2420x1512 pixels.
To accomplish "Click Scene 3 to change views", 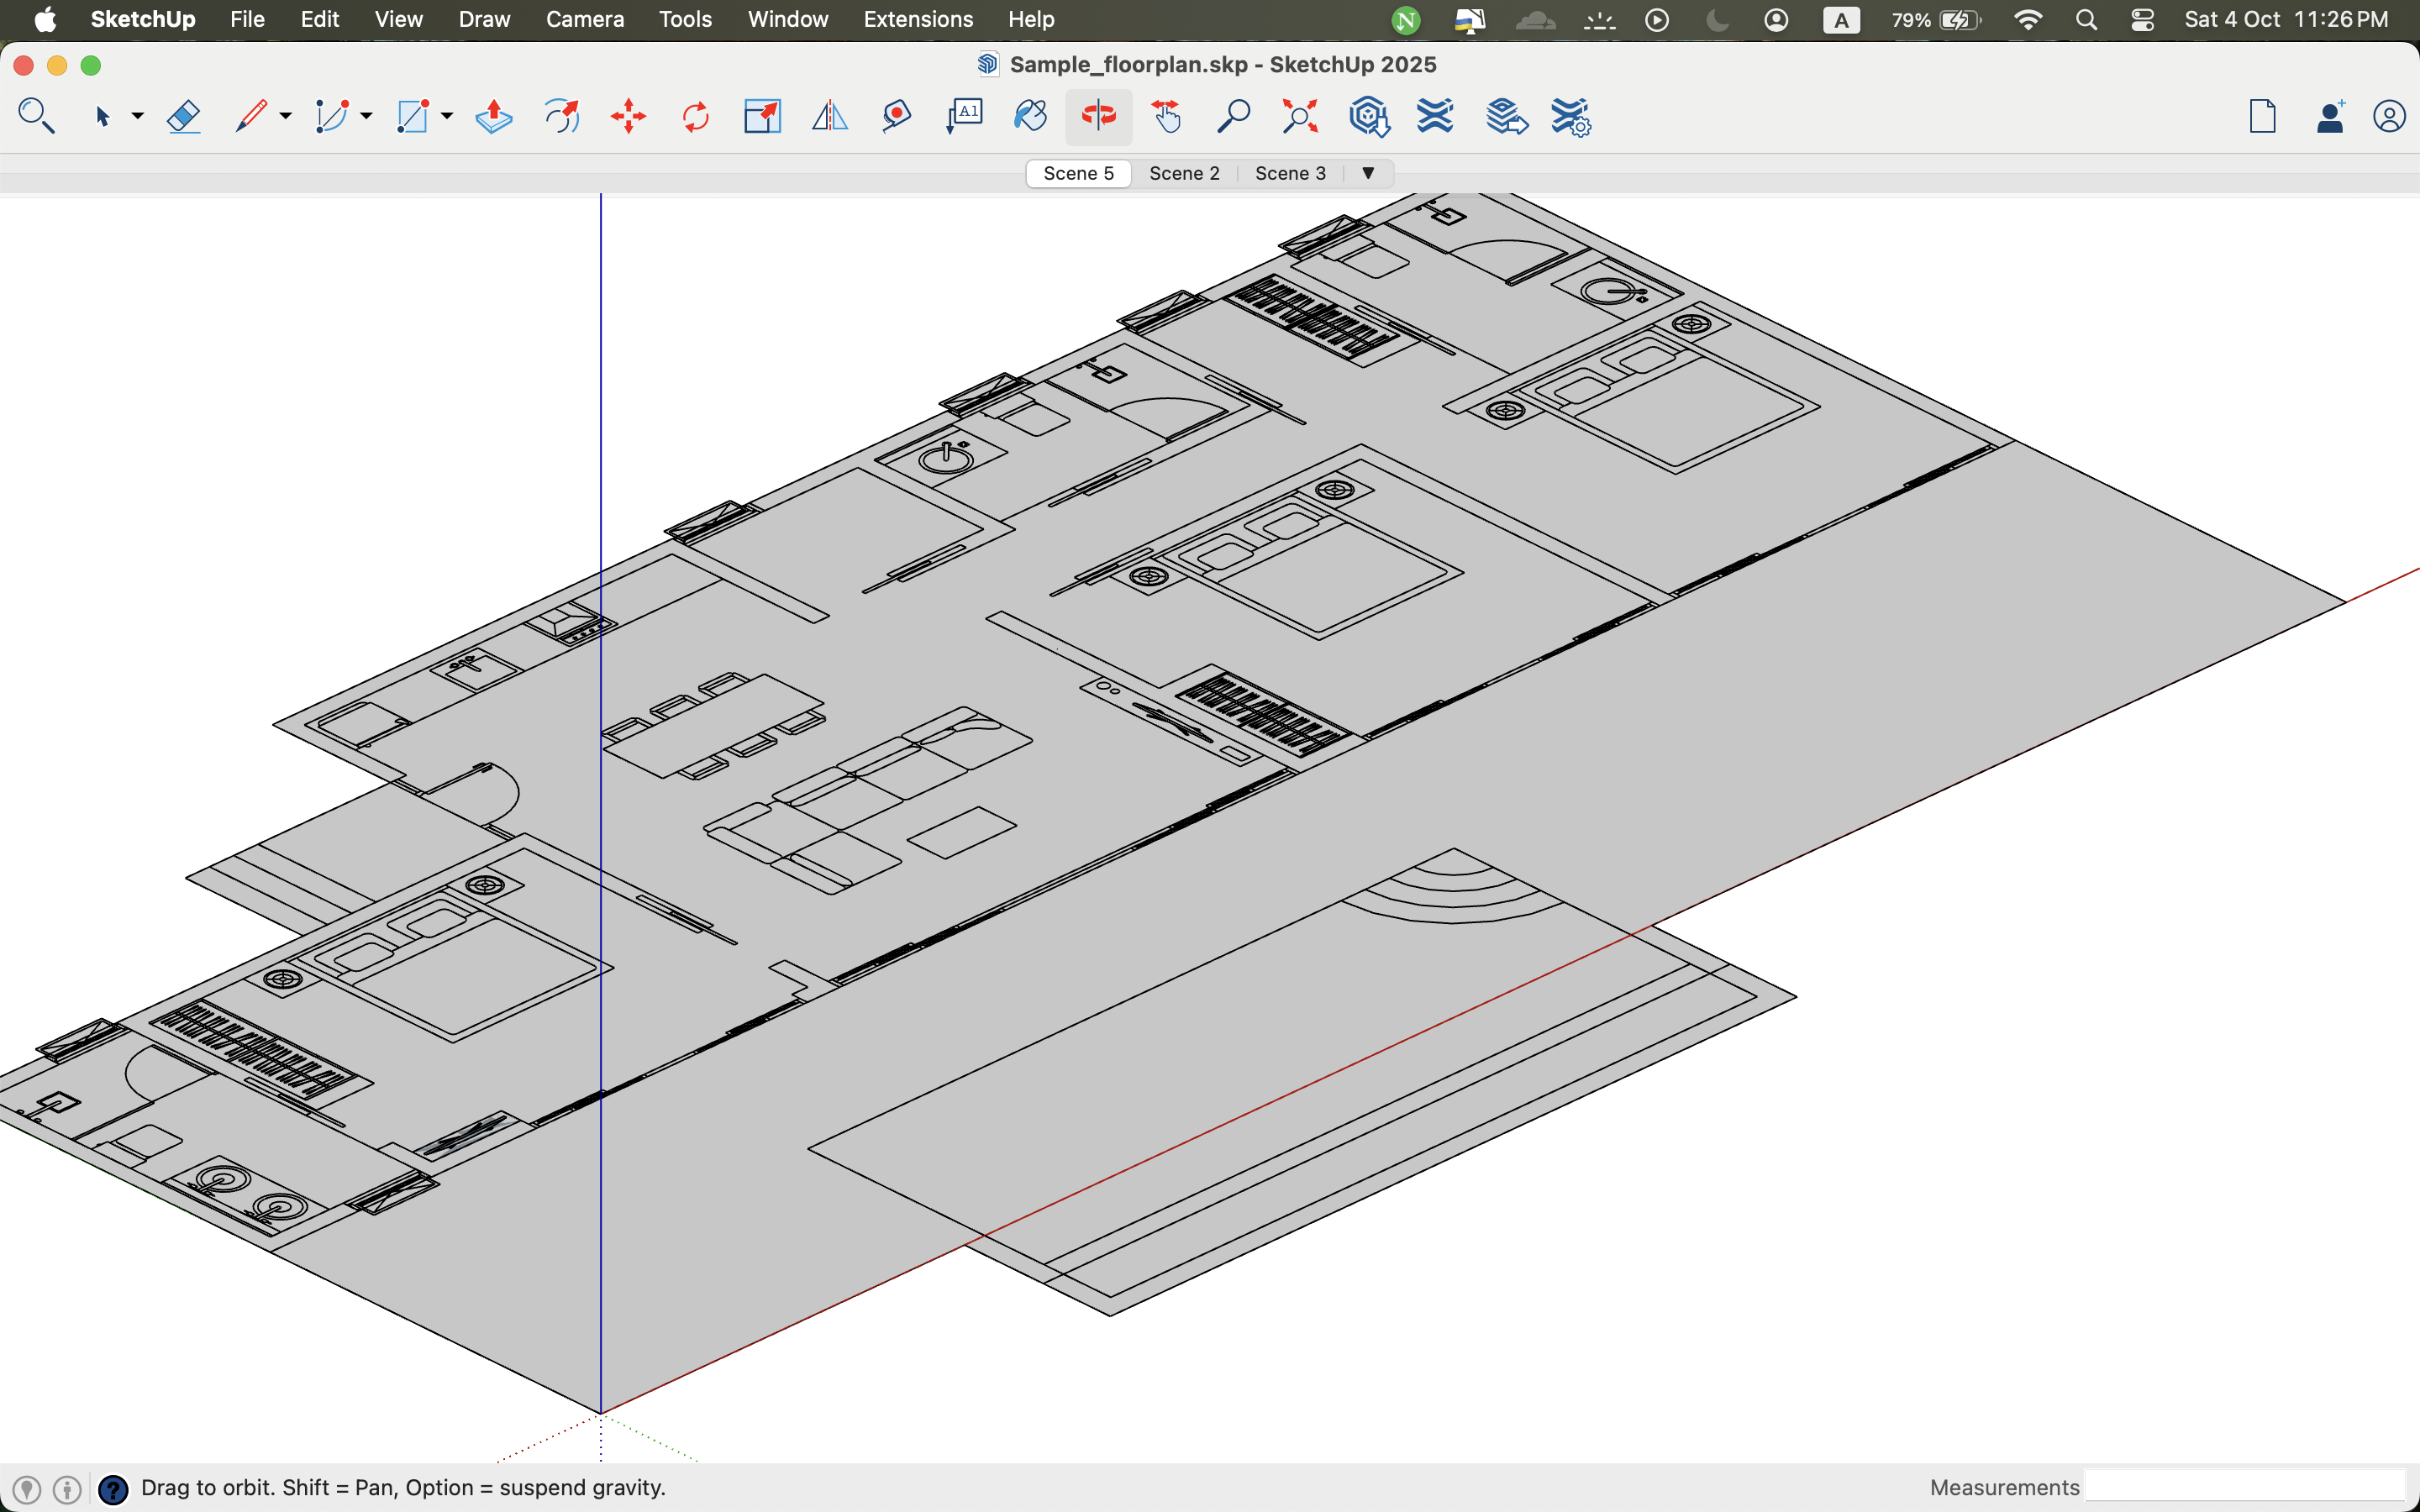I will (x=1290, y=173).
